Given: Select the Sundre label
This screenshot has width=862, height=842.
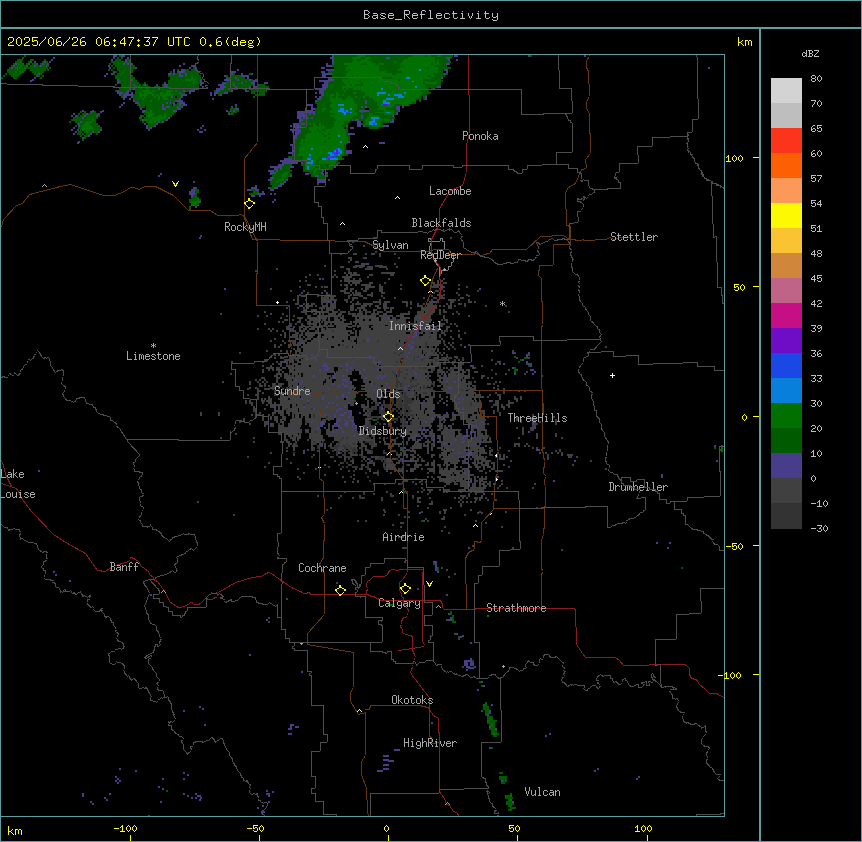Looking at the screenshot, I should (292, 391).
